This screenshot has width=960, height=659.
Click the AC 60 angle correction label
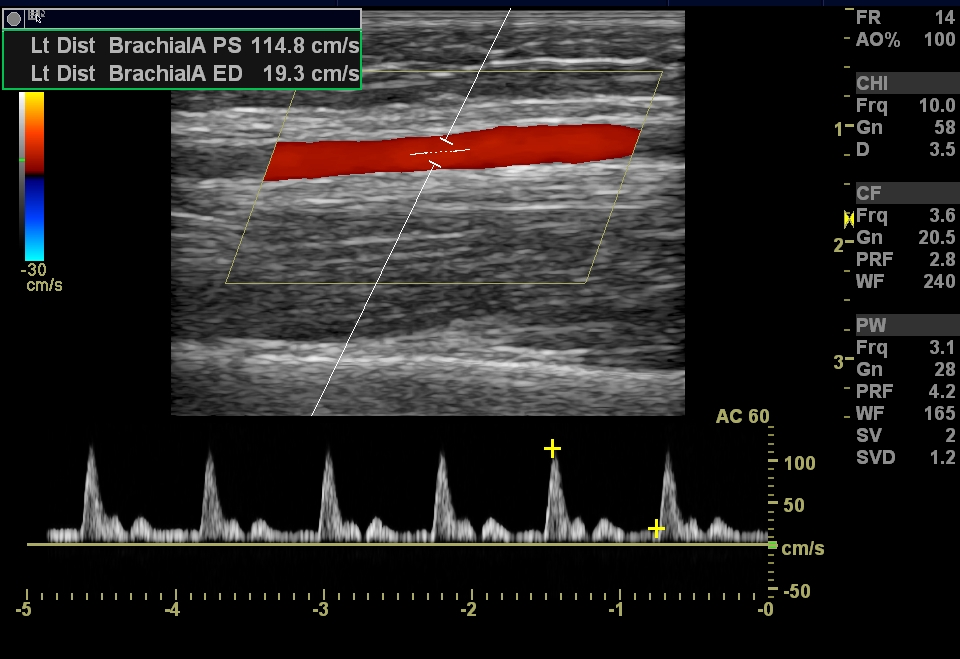coord(742,417)
